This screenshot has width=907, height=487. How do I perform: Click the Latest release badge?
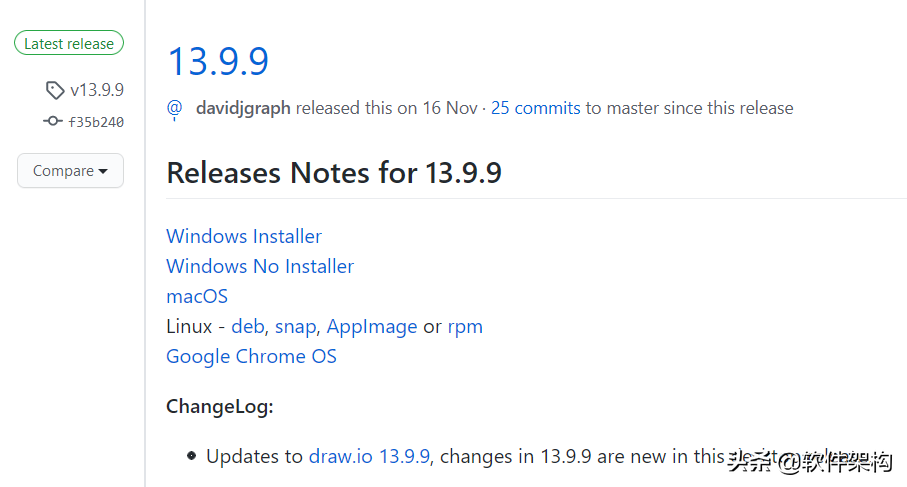tap(69, 43)
